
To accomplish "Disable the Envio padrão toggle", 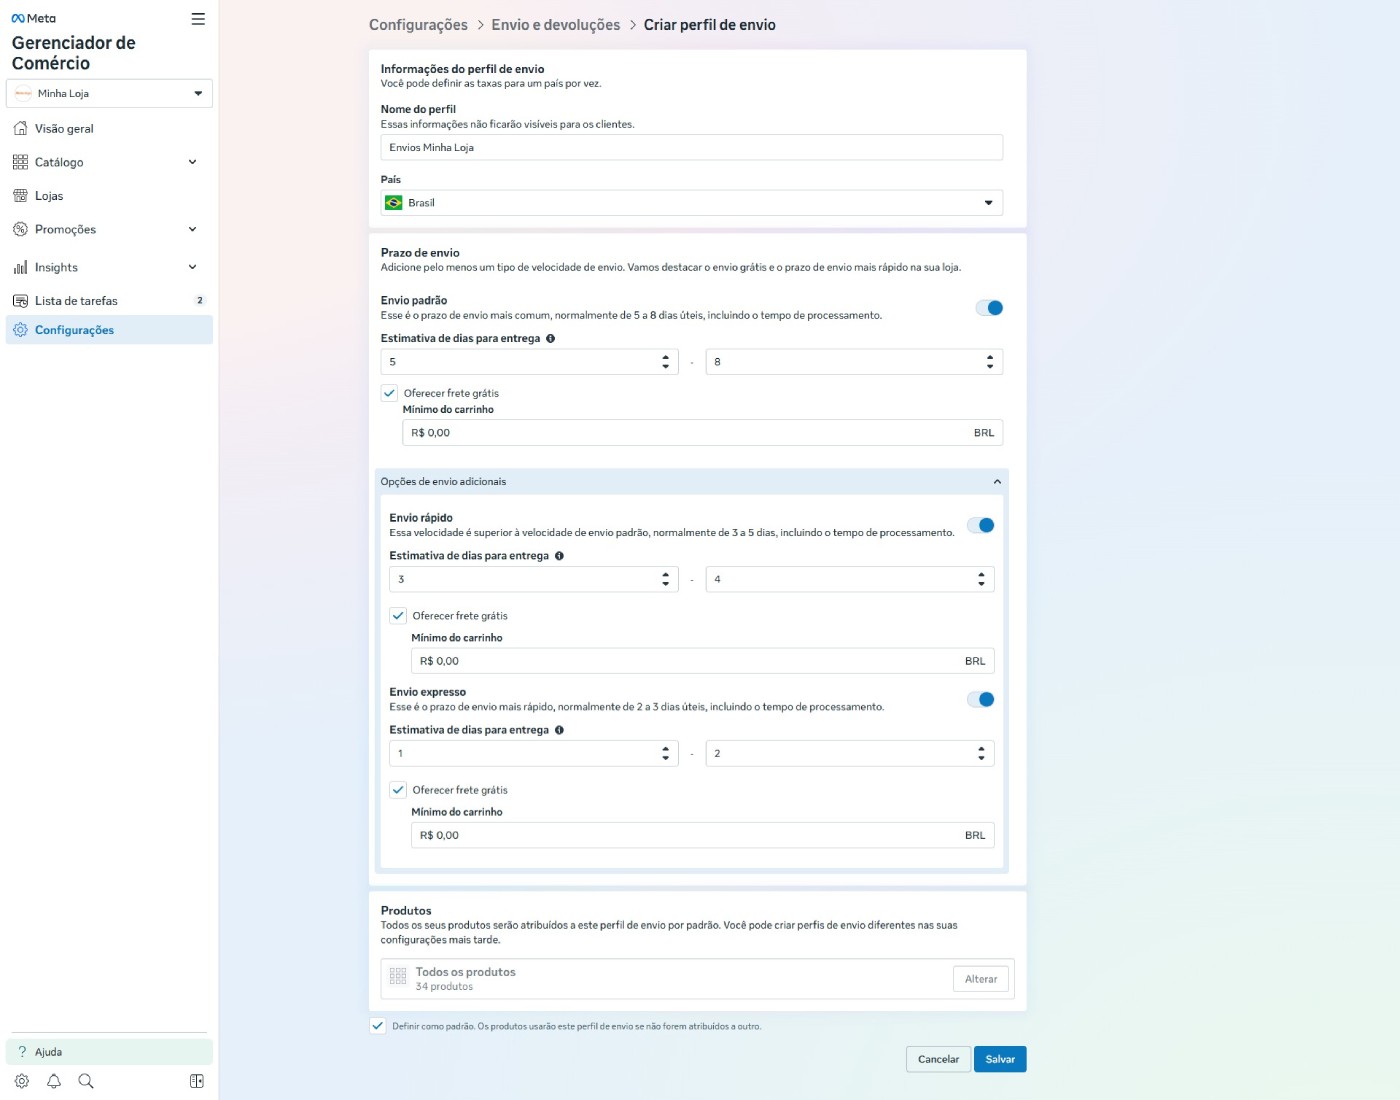I will tap(989, 308).
